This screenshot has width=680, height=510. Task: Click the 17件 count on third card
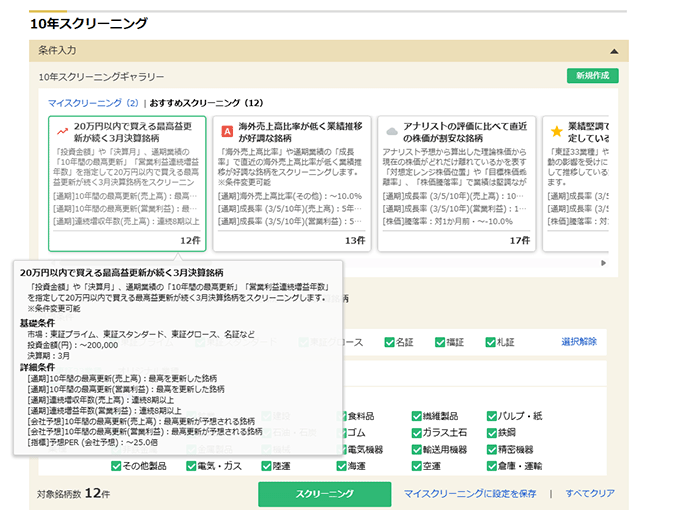520,240
